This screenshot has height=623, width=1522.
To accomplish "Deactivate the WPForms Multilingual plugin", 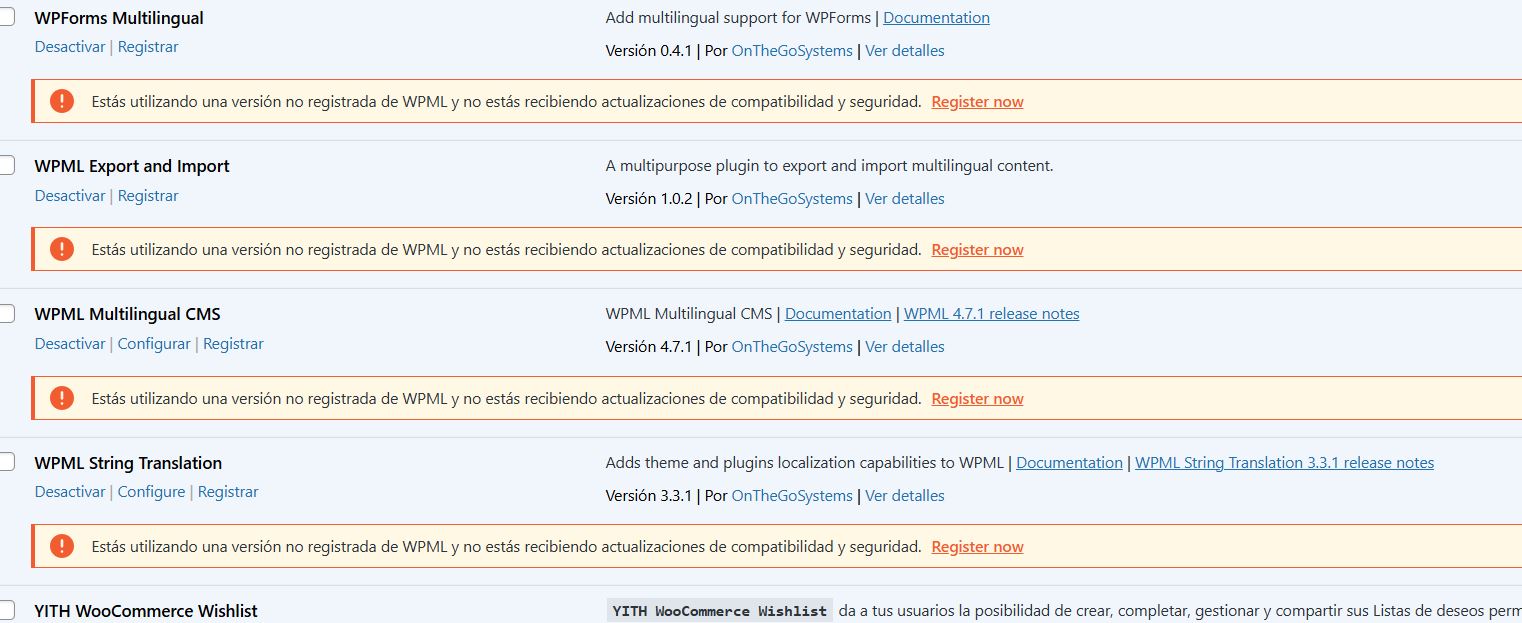I will pyautogui.click(x=70, y=47).
